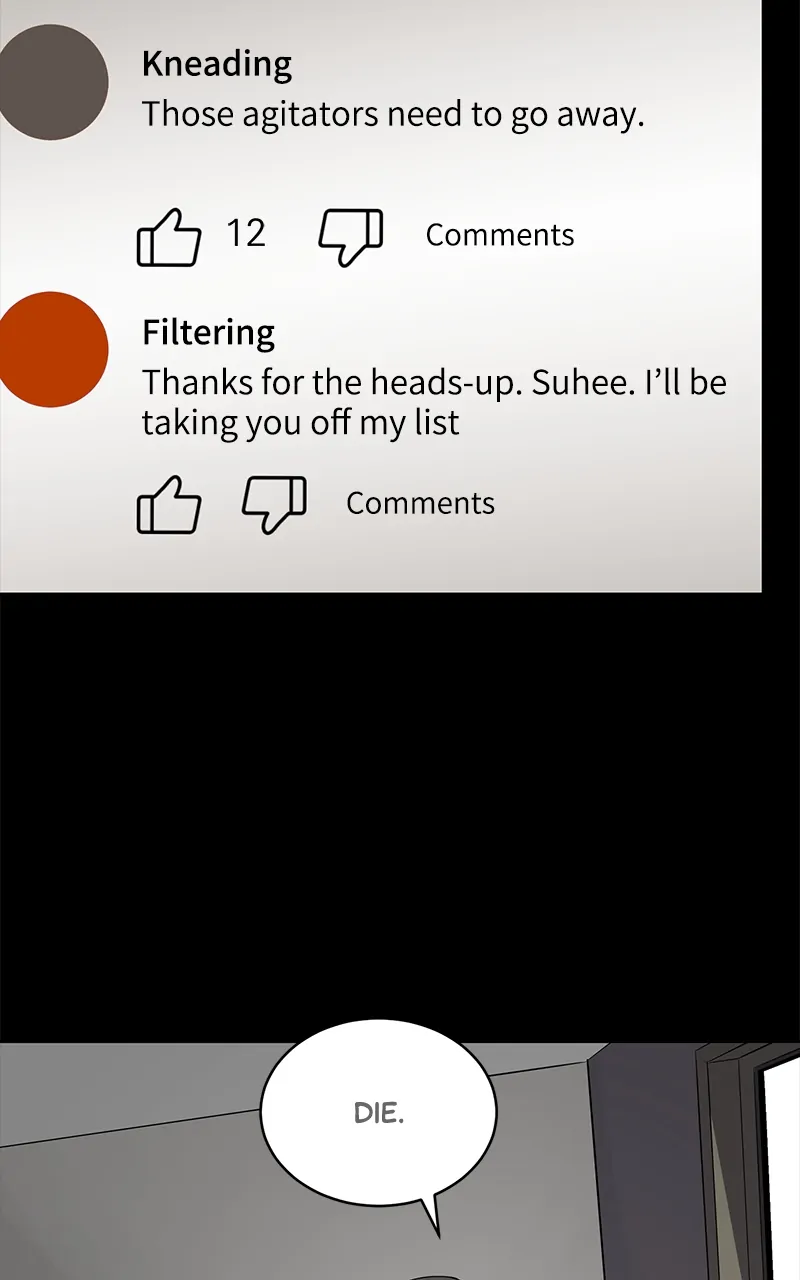Click the like count 12
The width and height of the screenshot is (800, 1280).
pos(245,233)
